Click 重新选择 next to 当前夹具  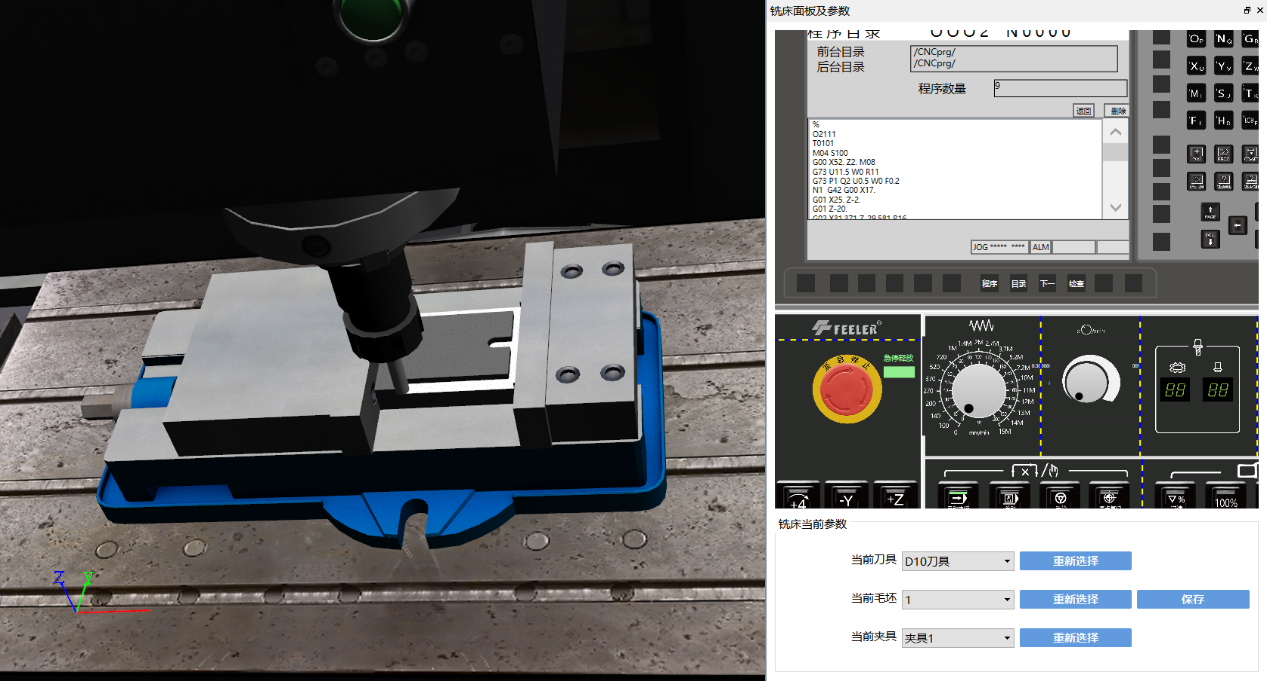coord(1076,637)
